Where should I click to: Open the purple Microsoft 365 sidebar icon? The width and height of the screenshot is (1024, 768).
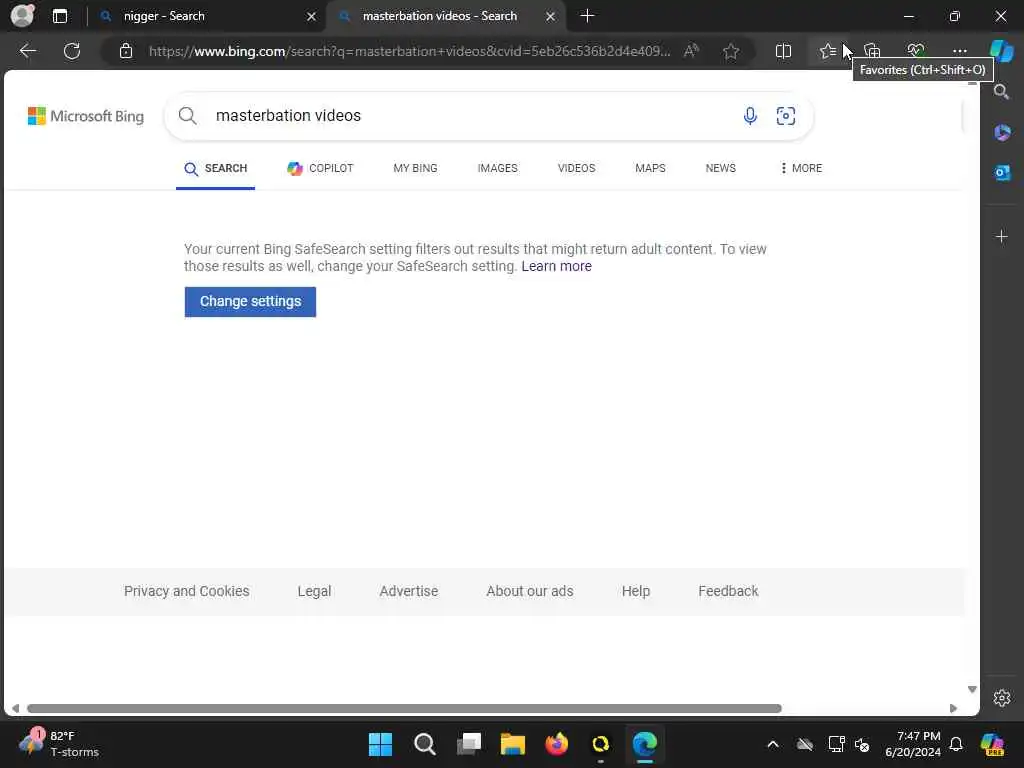tap(1002, 133)
